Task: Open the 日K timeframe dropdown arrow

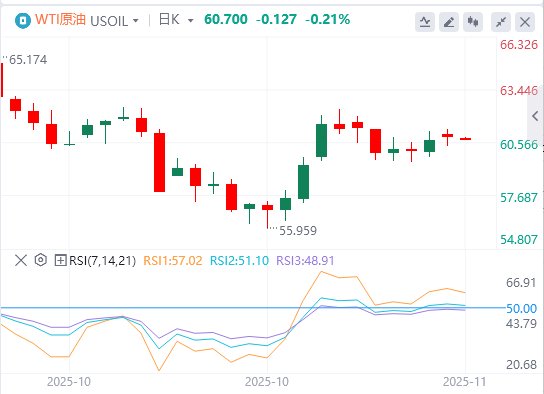Action: pyautogui.click(x=190, y=21)
